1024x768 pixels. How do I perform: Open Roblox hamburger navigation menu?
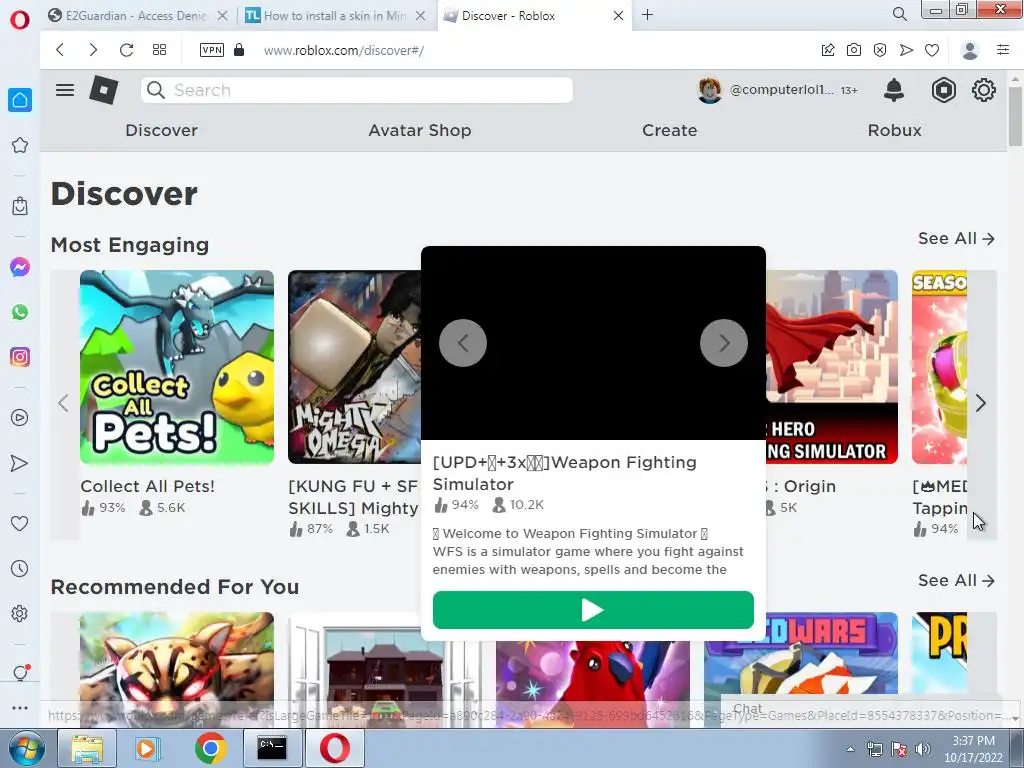coord(65,90)
